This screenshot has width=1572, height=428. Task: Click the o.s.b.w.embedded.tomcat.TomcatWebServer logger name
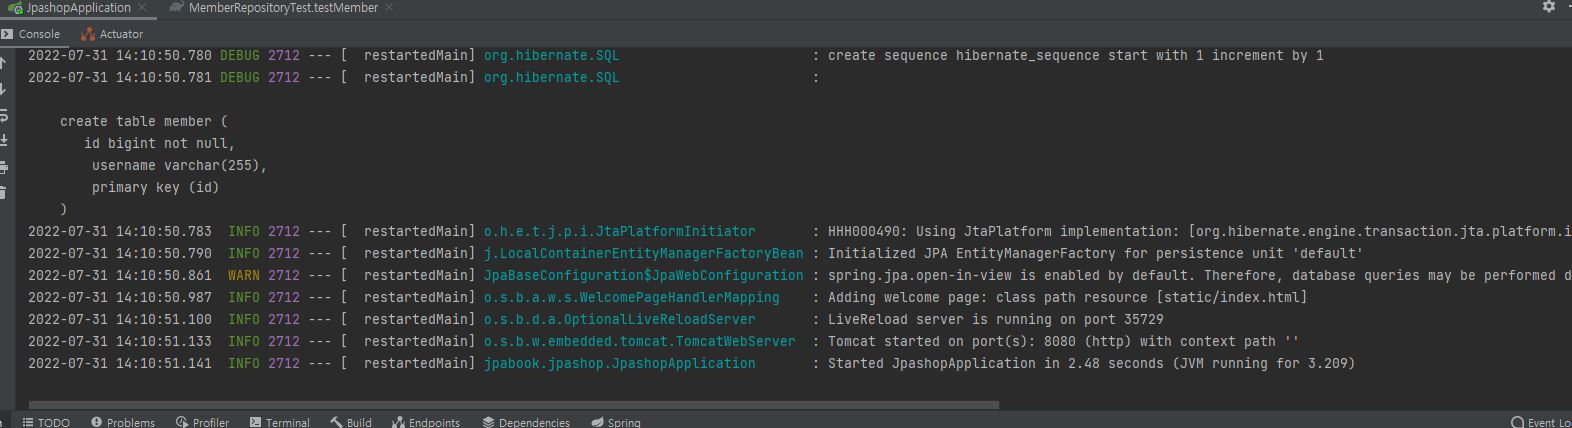click(640, 341)
